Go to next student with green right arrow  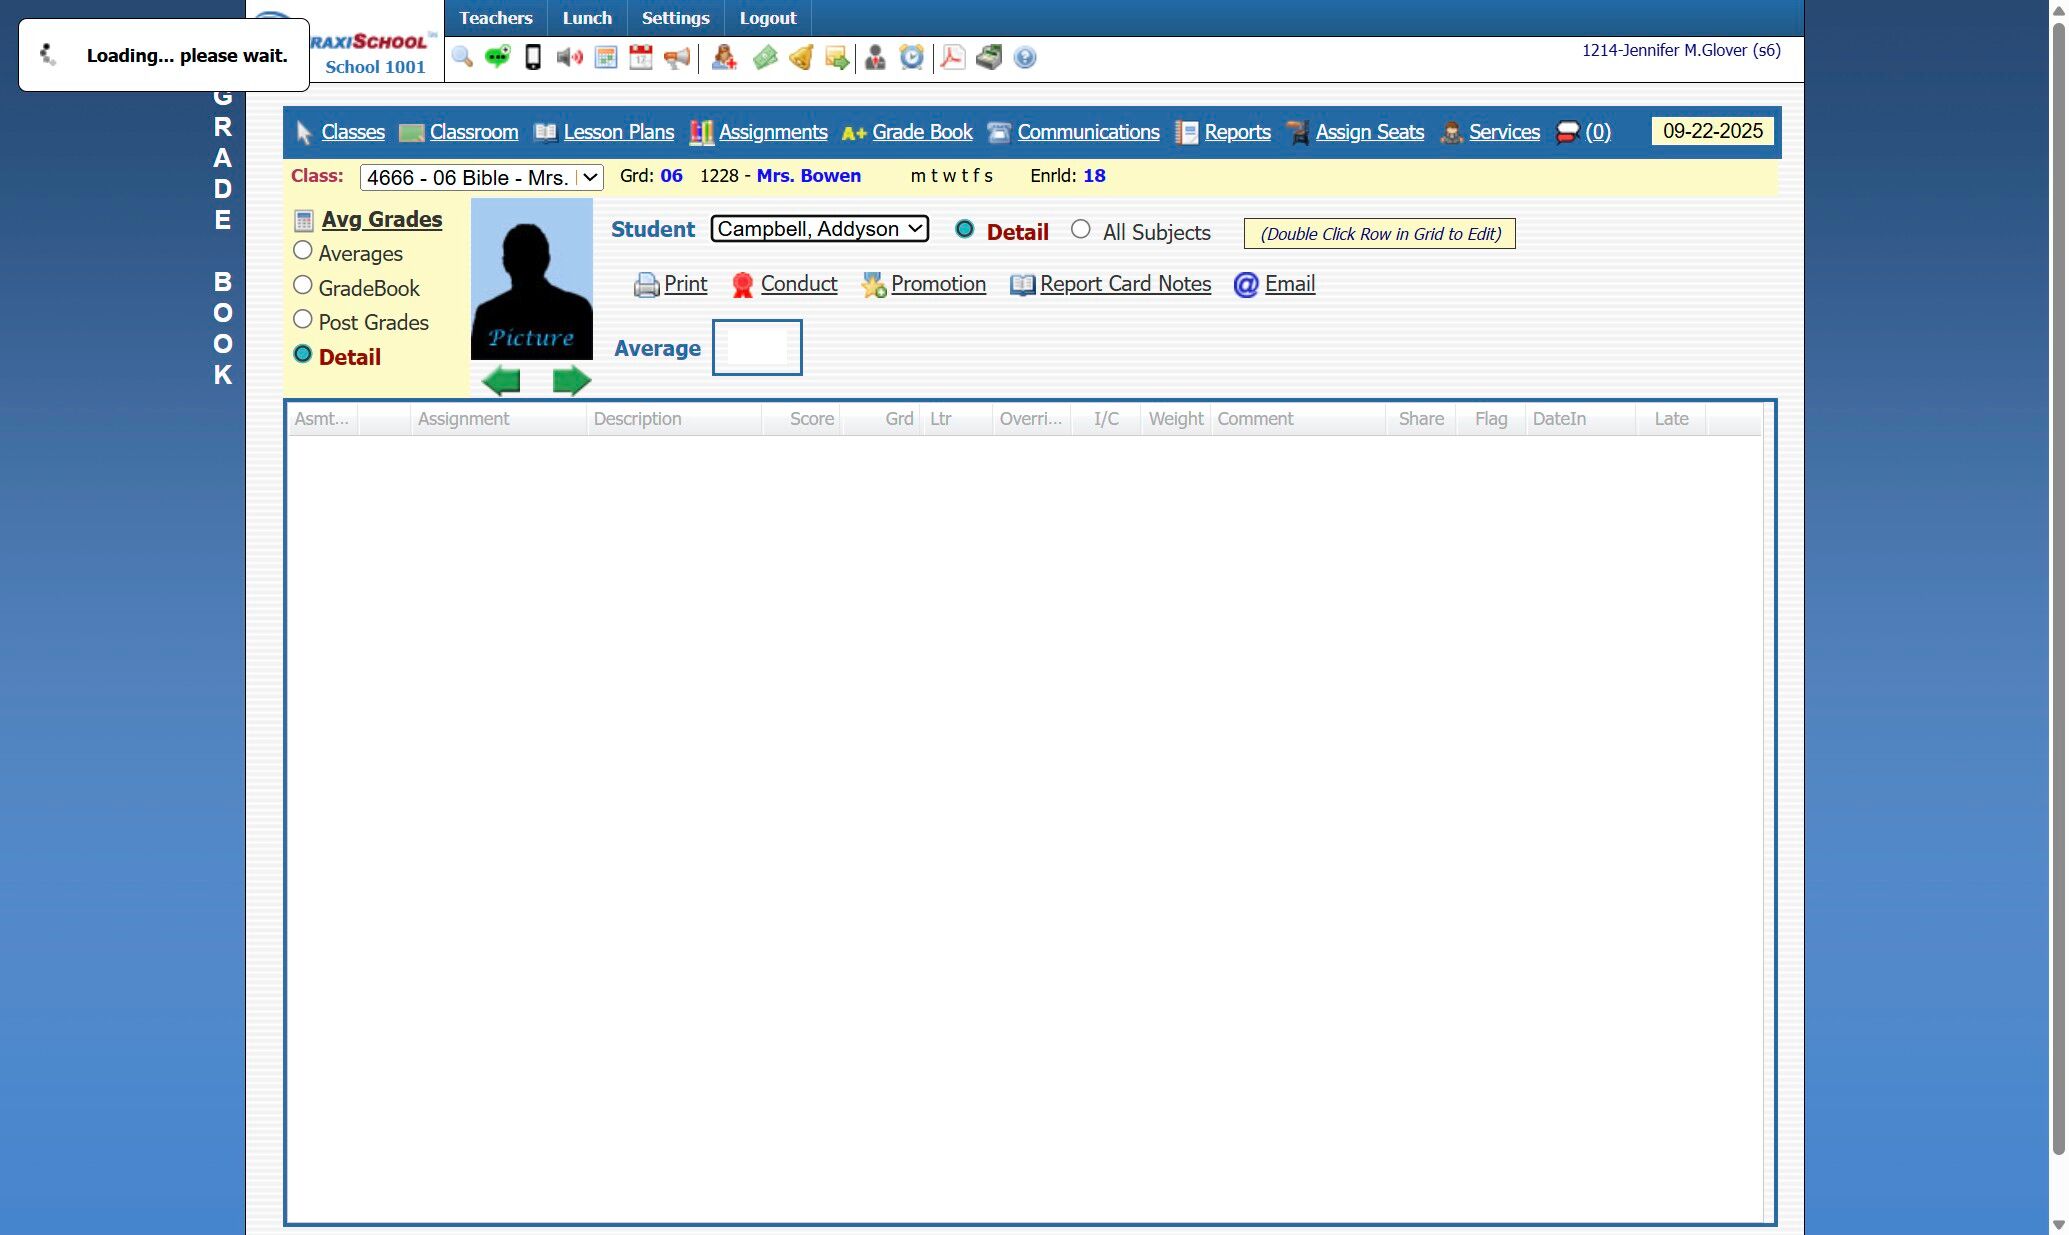click(571, 381)
